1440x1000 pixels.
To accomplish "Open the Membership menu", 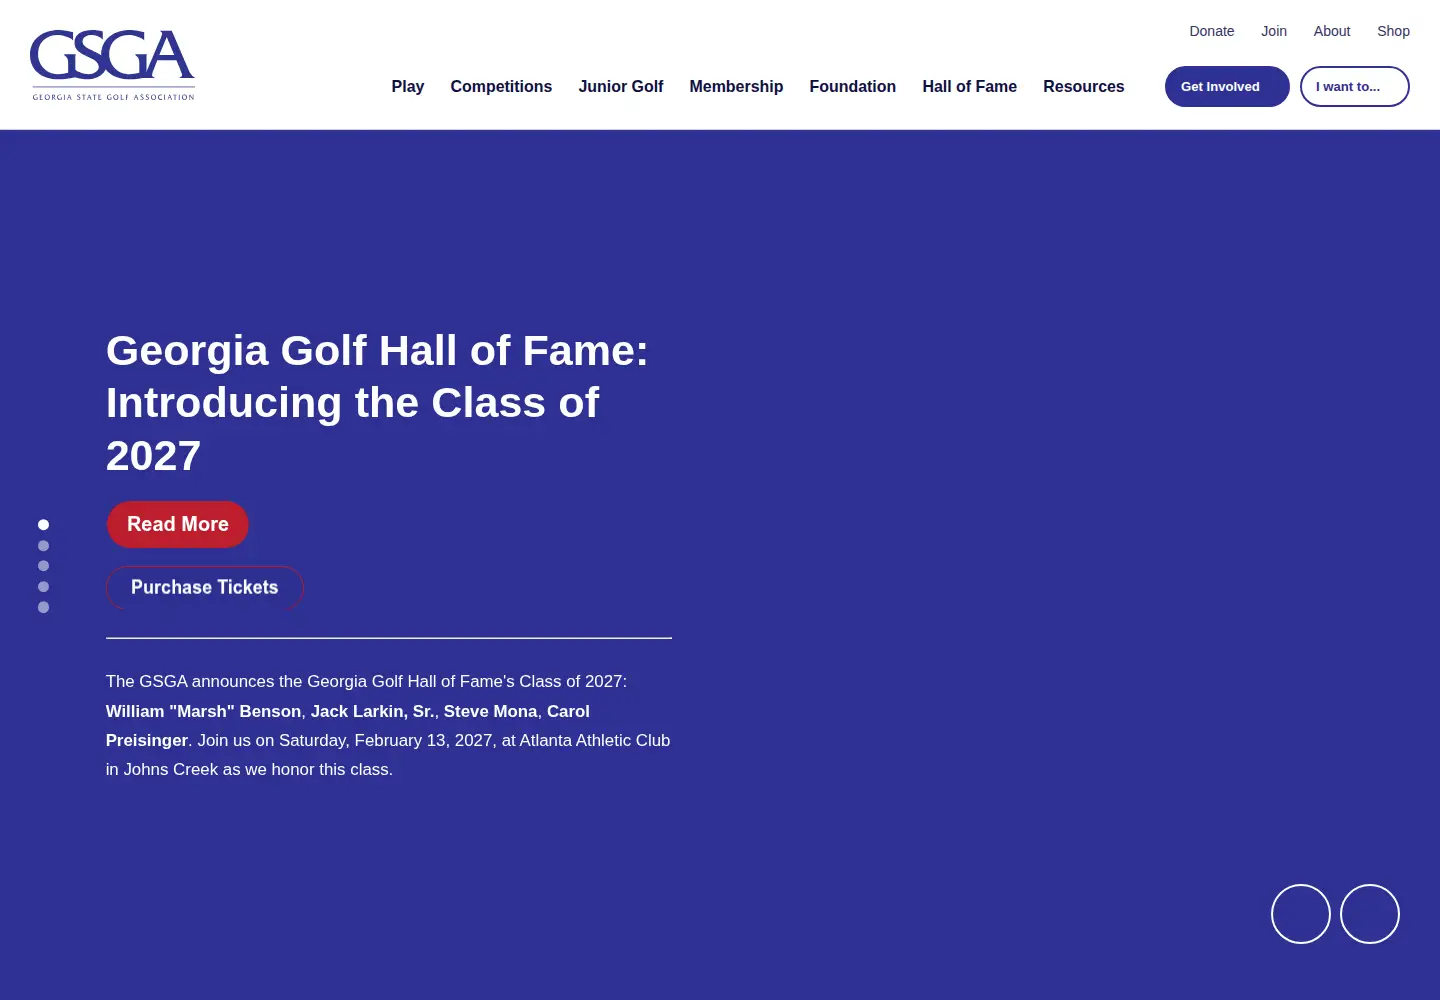I will point(736,86).
